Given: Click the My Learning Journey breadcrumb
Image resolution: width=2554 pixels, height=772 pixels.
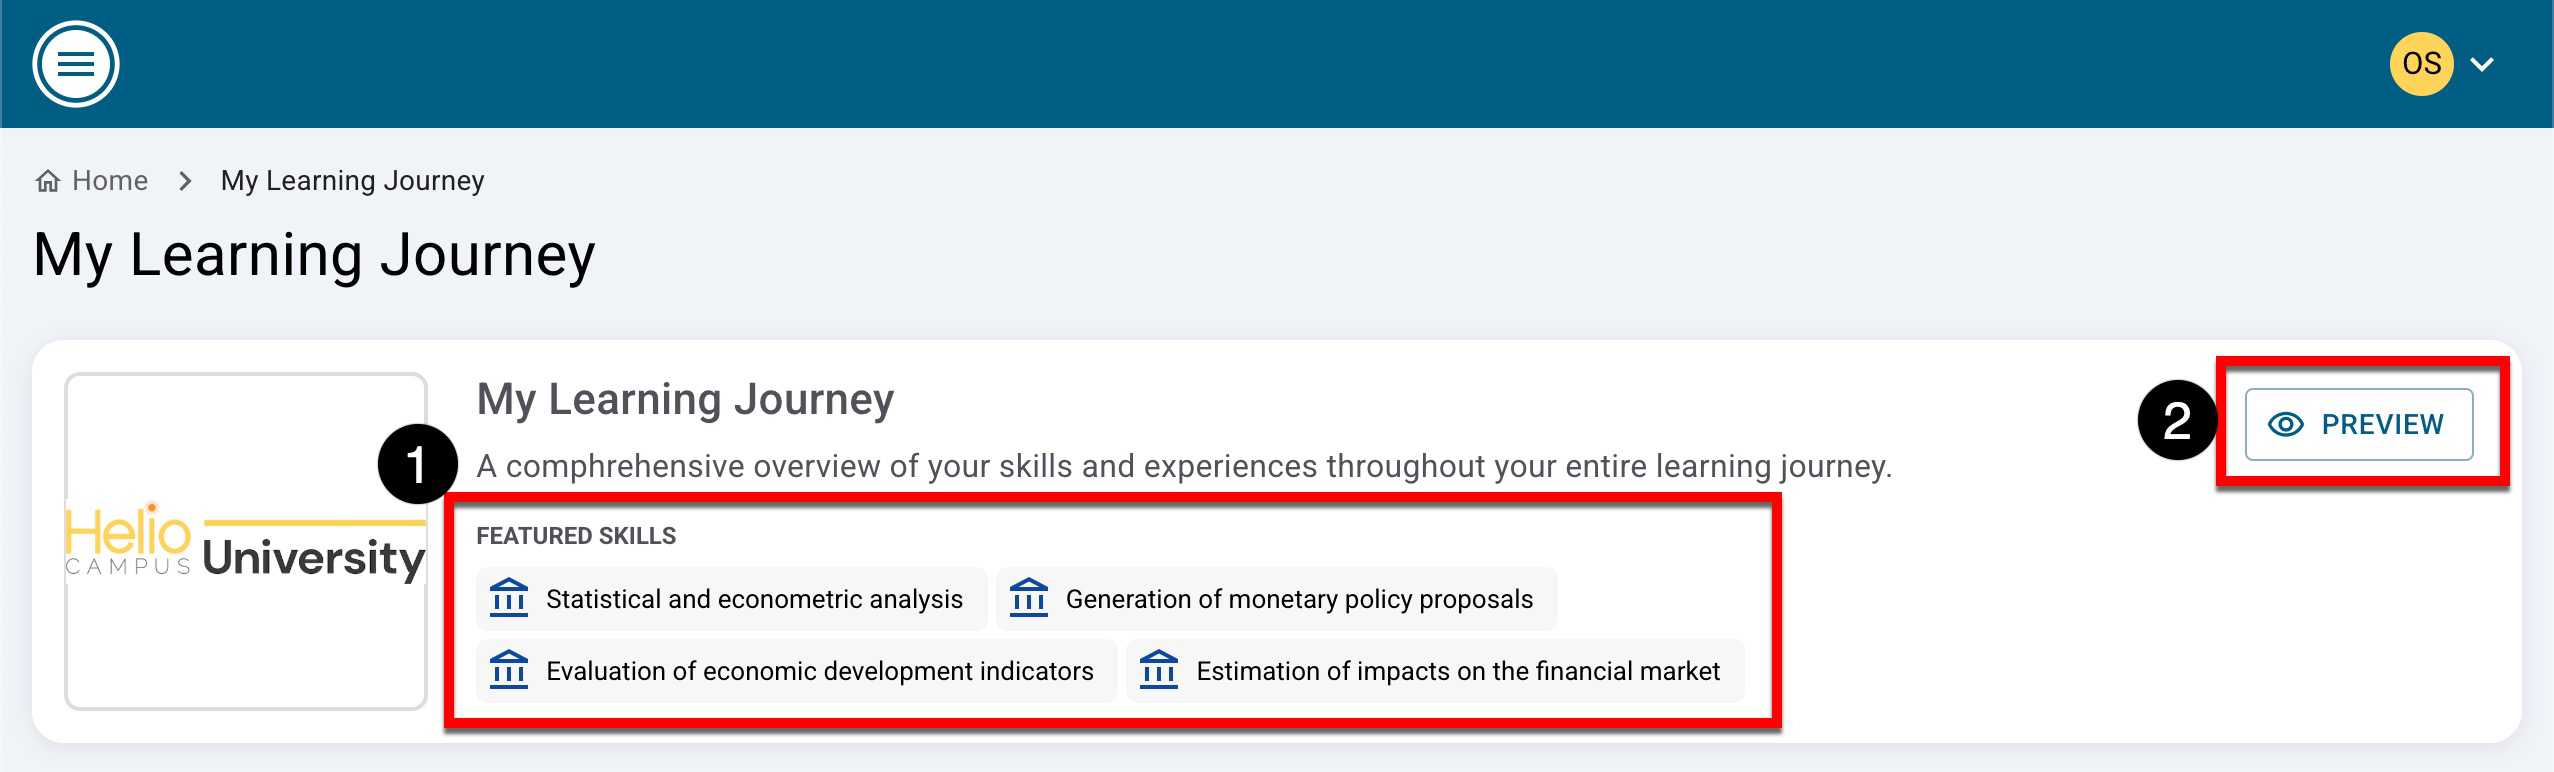Looking at the screenshot, I should click(x=352, y=181).
